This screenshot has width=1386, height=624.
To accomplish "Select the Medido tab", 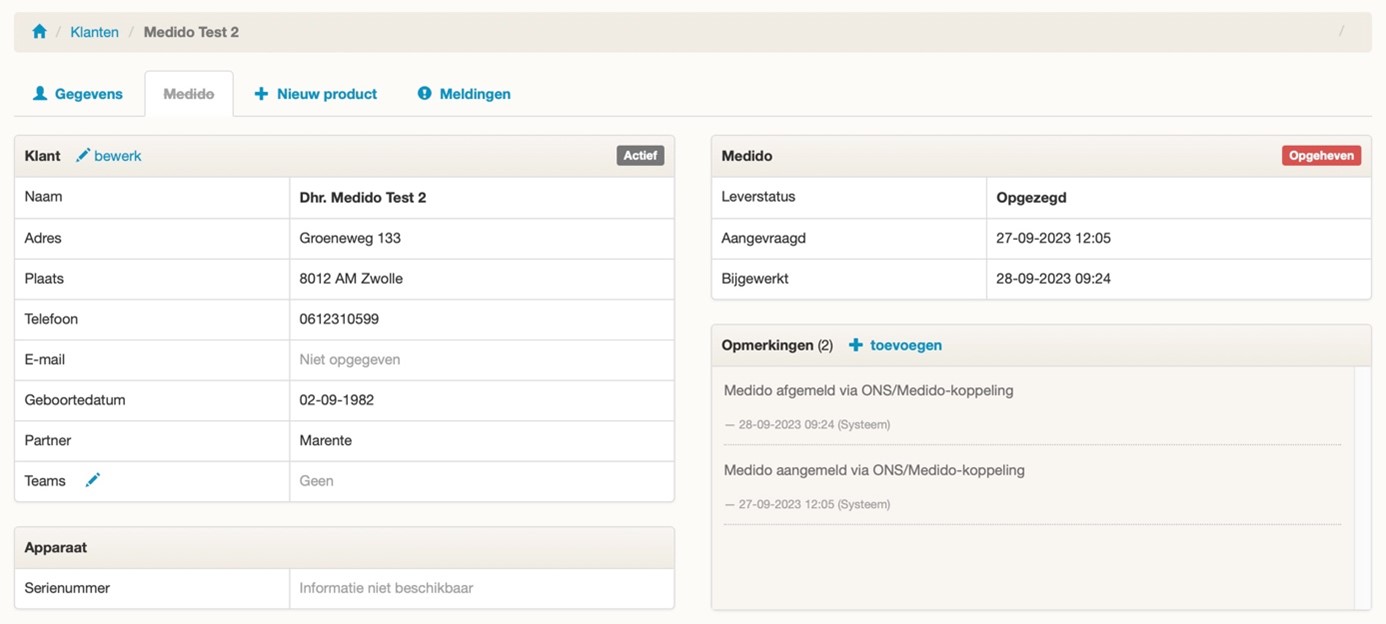I will coord(189,94).
